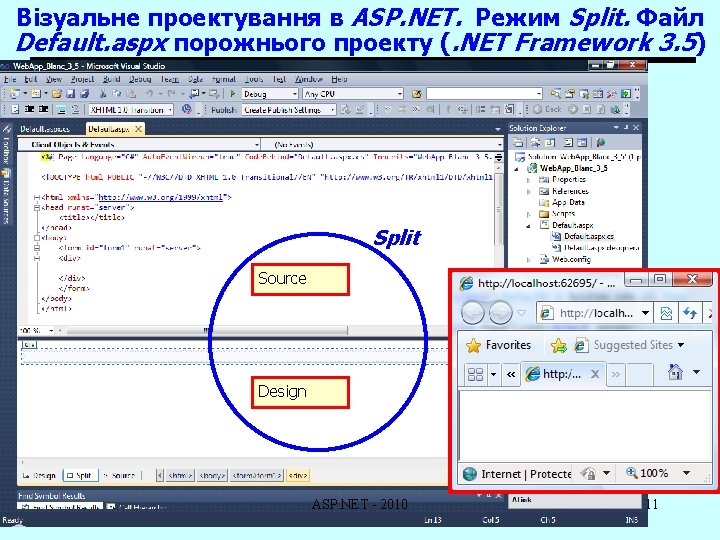
Task: Click the Save disk icon
Action: [x=70, y=94]
